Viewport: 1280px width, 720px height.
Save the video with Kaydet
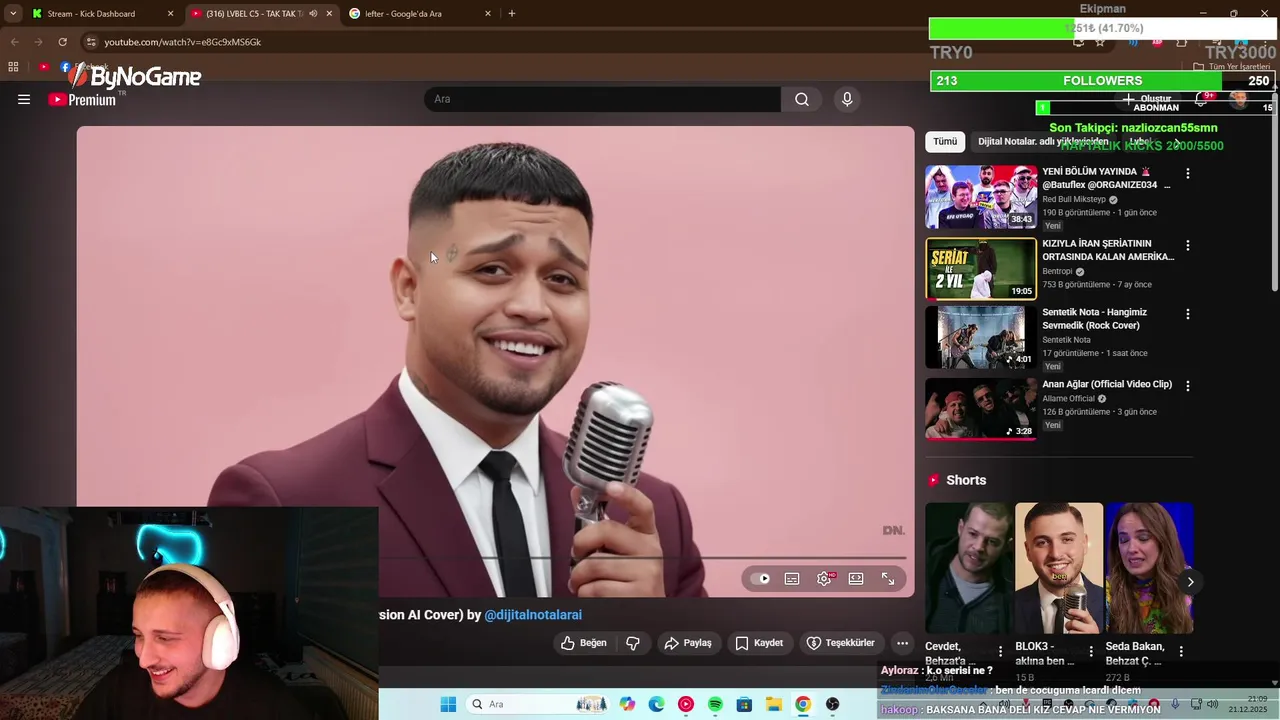759,643
